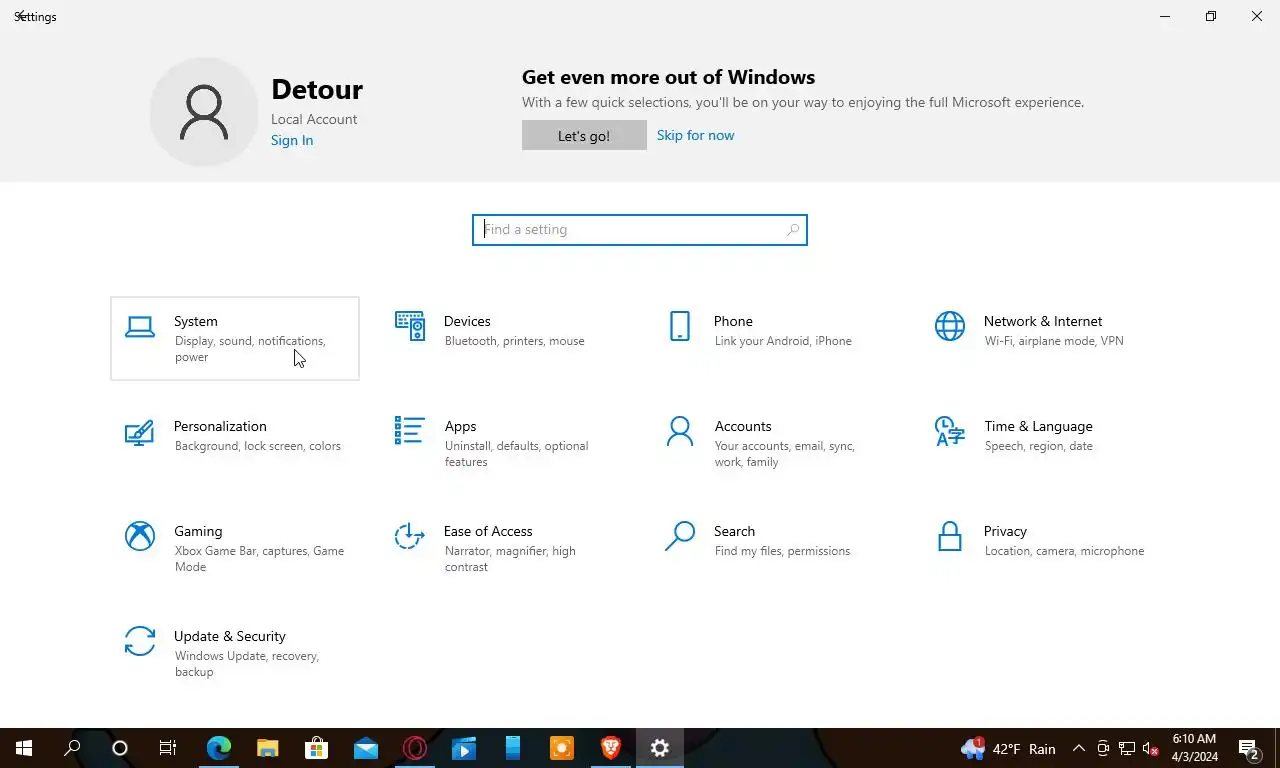
Task: Open Devices settings keyboard icon
Action: (410, 326)
